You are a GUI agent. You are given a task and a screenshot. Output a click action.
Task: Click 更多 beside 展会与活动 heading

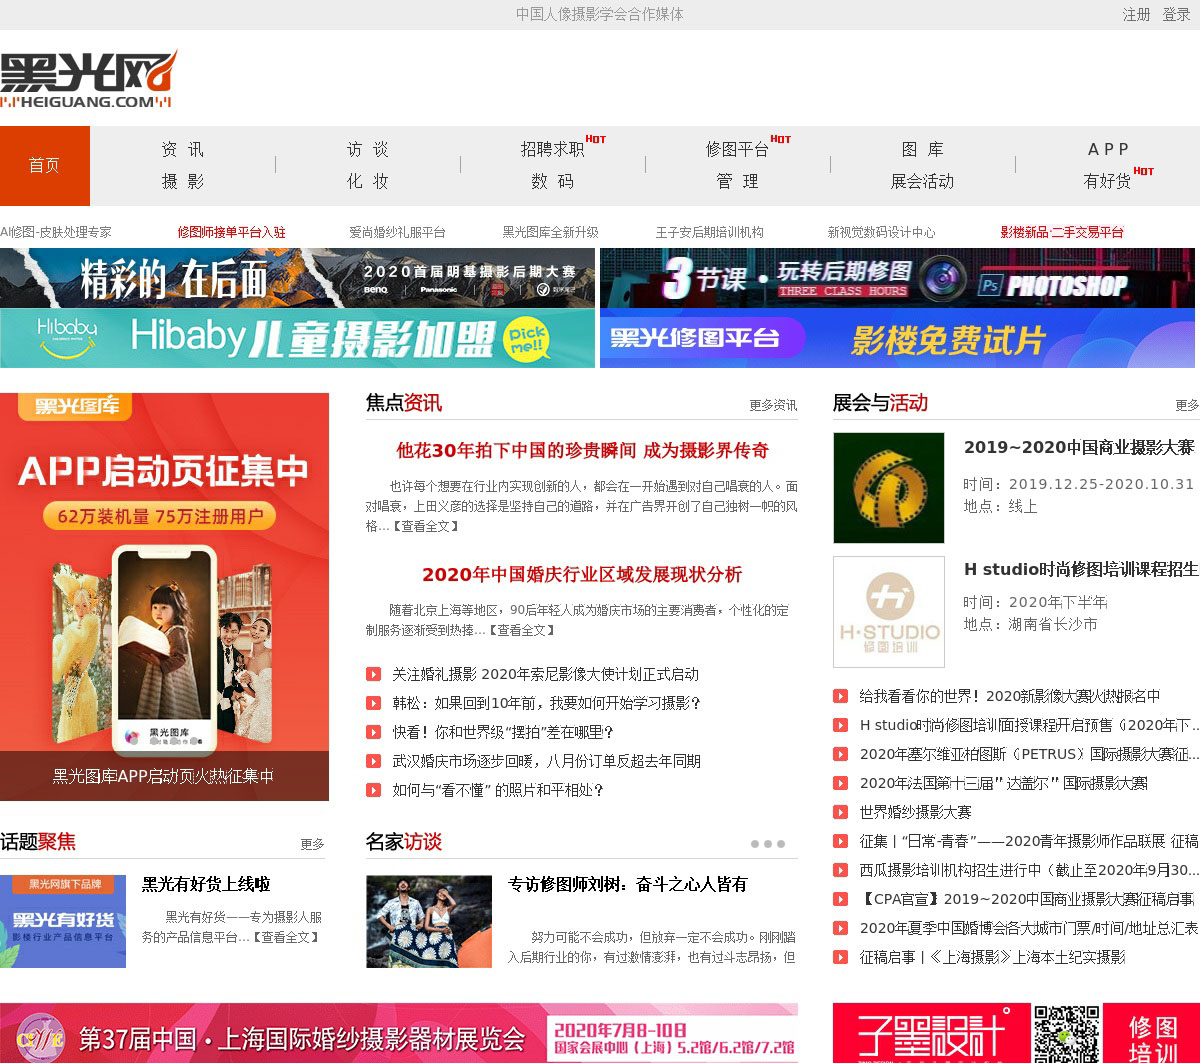pyautogui.click(x=1187, y=405)
